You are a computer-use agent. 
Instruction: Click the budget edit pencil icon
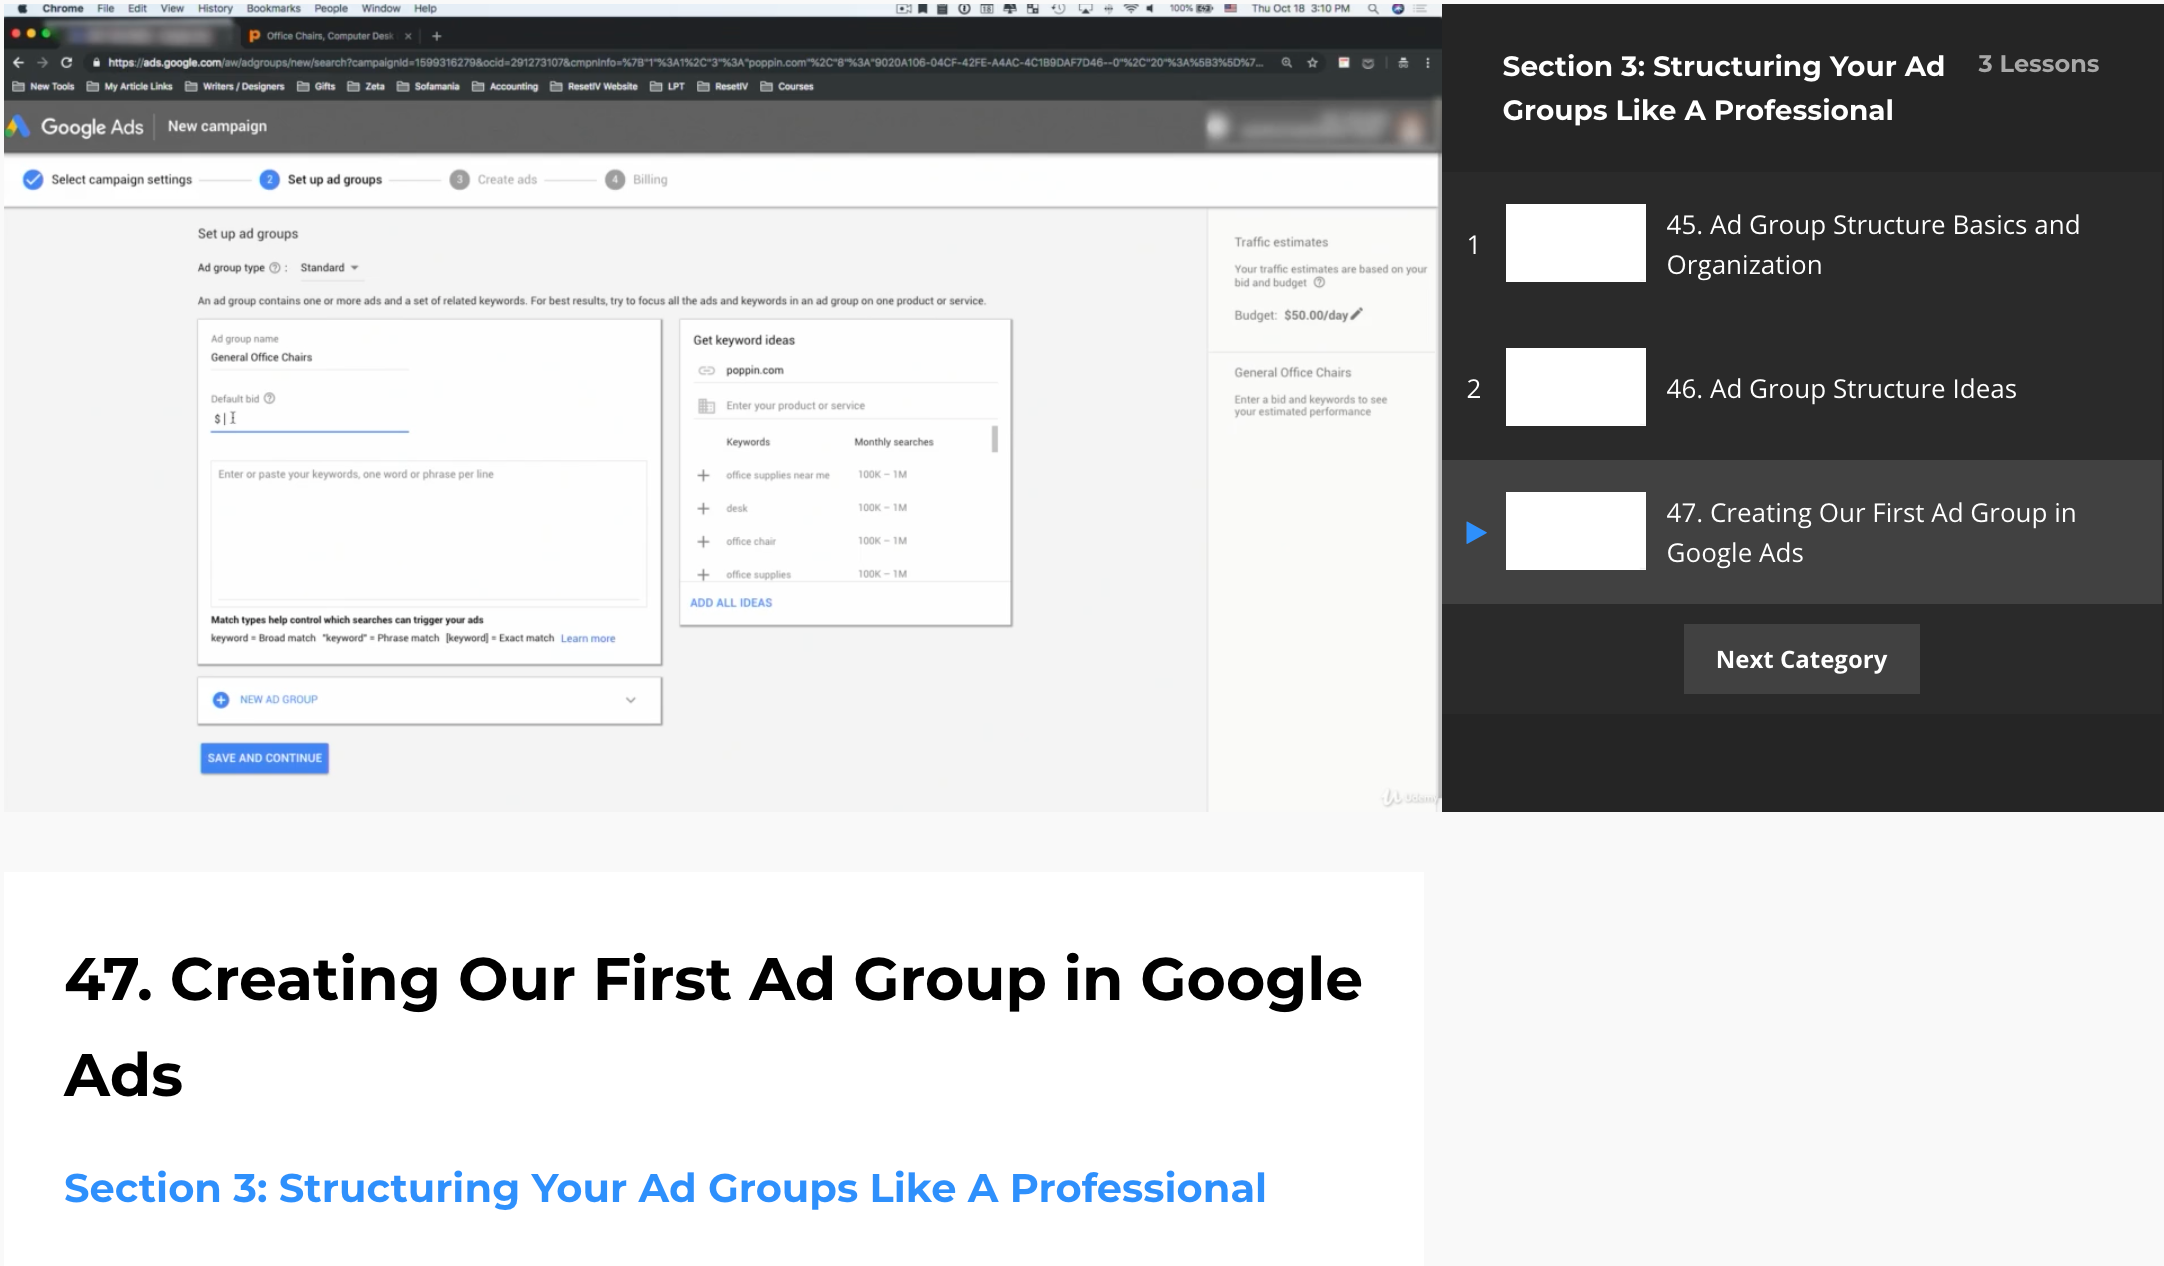[x=1357, y=314]
